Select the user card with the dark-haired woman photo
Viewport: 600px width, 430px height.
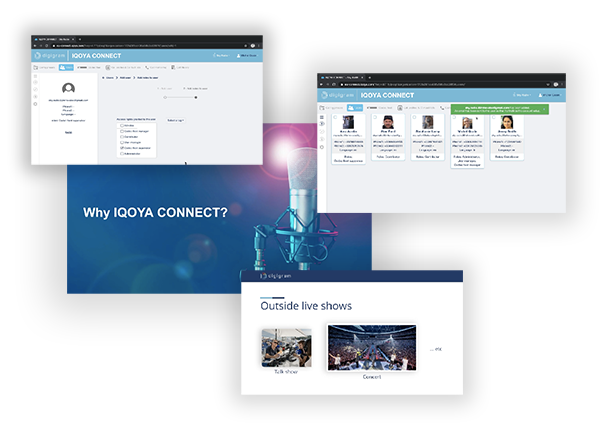[507, 137]
